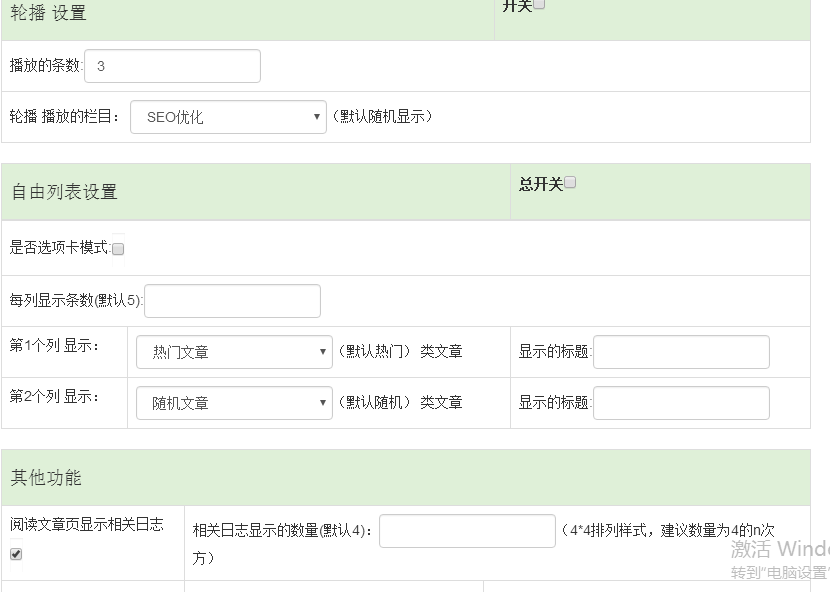Open the 第1个列显示 dropdown showing 热门文章
This screenshot has width=830, height=592.
(234, 351)
